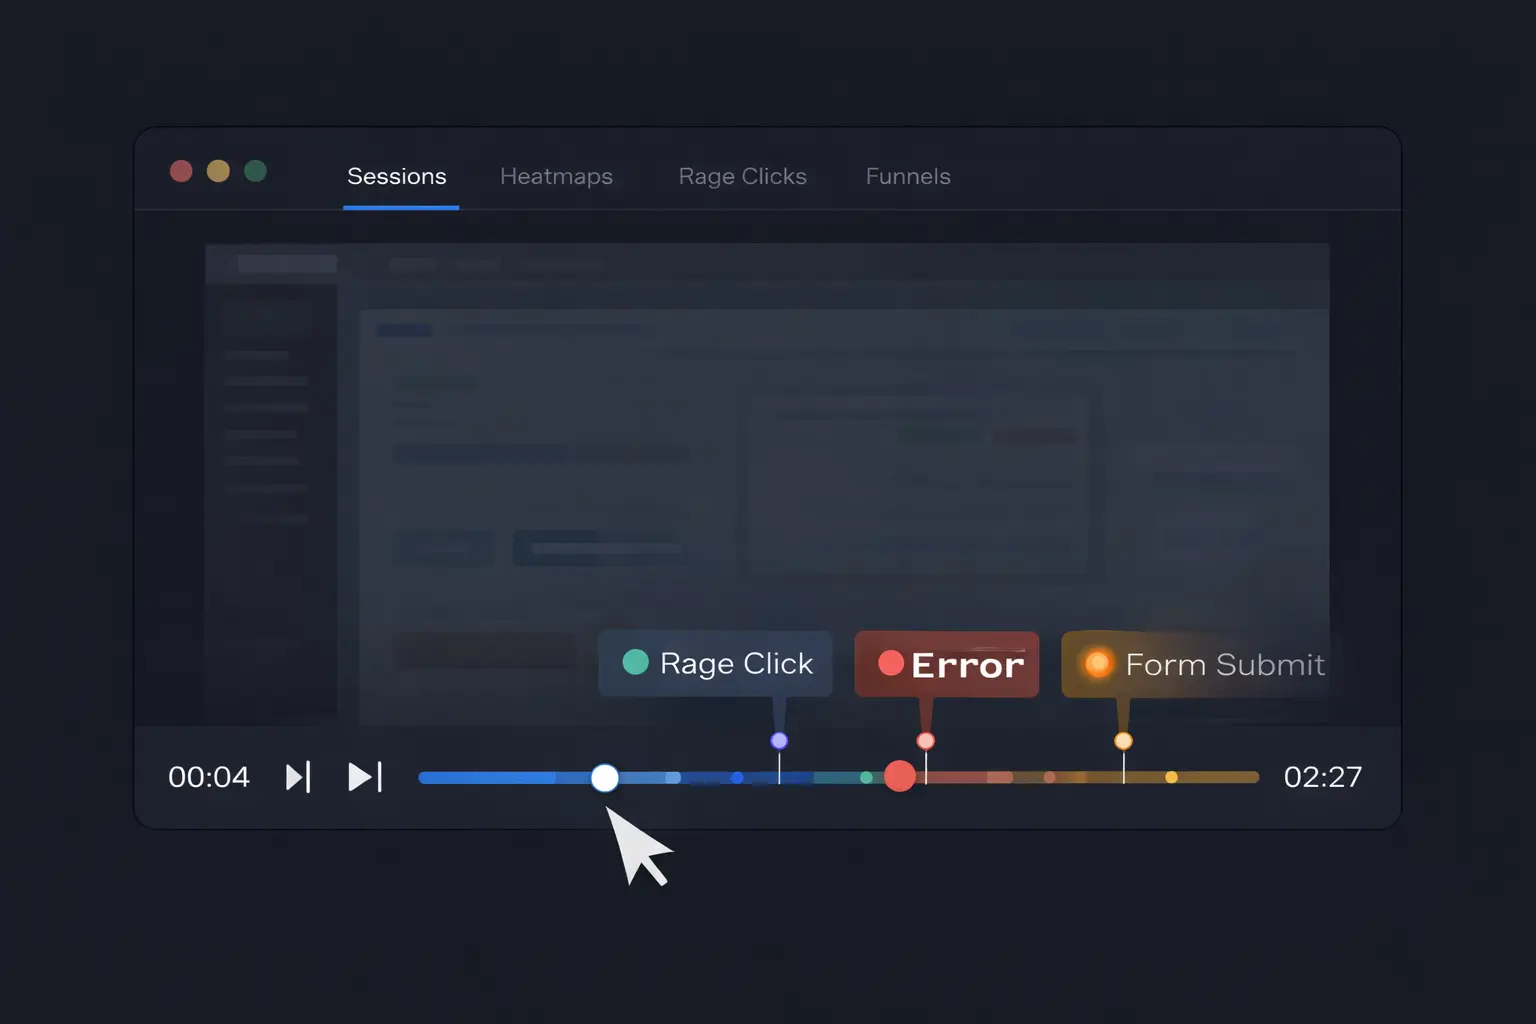Click the skip-forward playback icon
The image size is (1536, 1024).
(x=365, y=776)
